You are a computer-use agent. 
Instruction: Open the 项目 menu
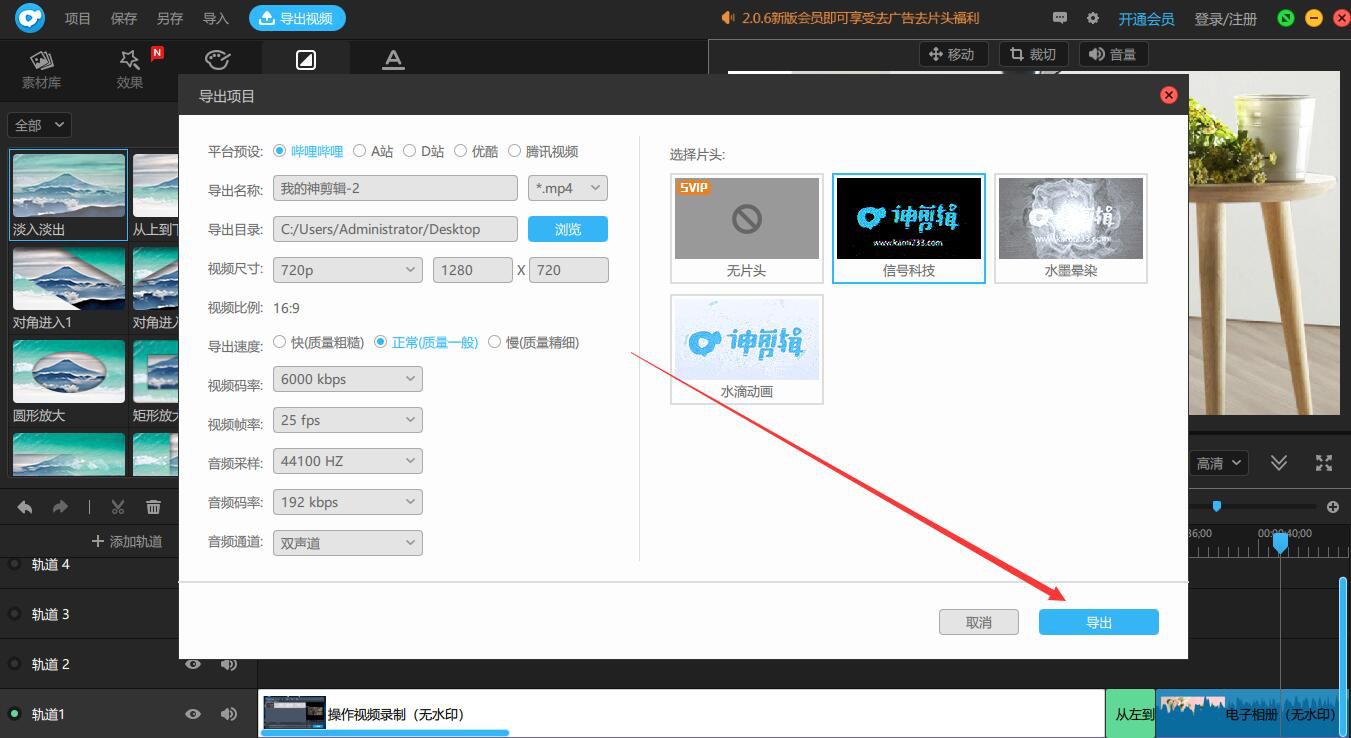[x=77, y=18]
